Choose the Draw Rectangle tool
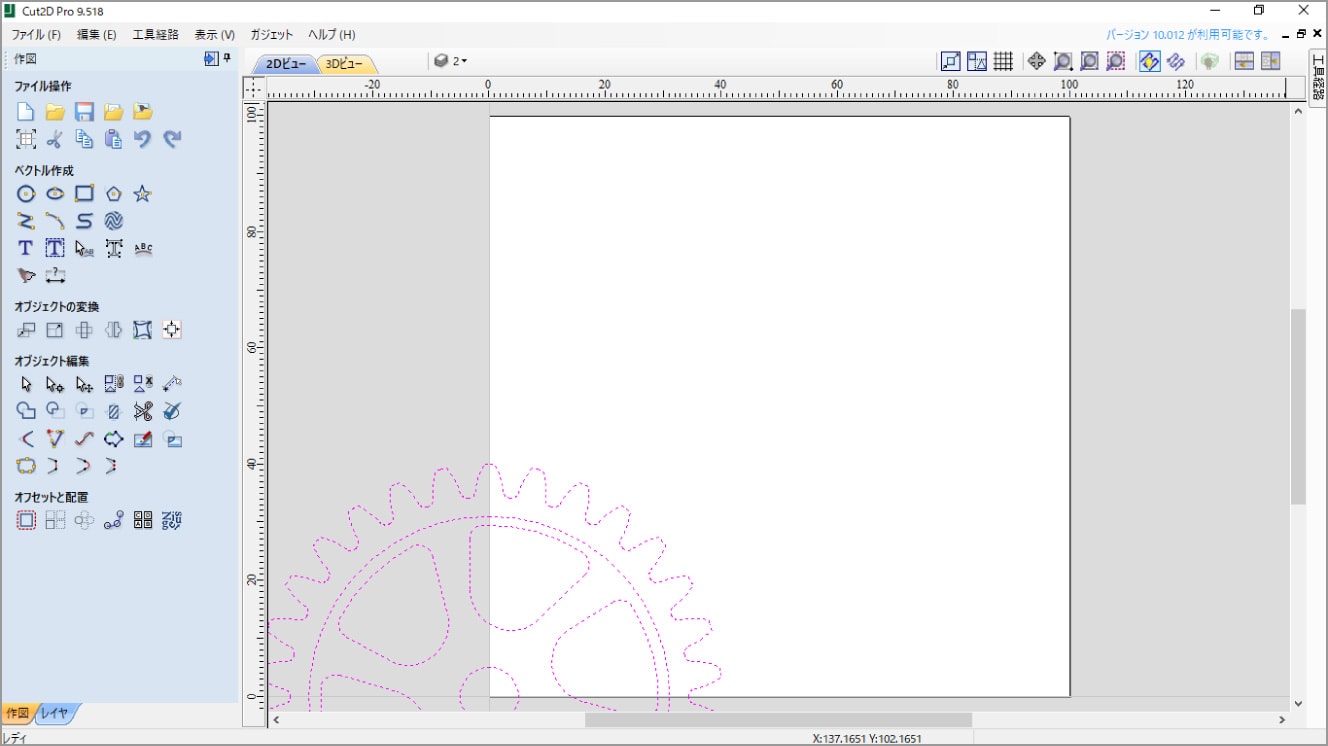Viewport: 1328px width, 746px height. pyautogui.click(x=84, y=194)
